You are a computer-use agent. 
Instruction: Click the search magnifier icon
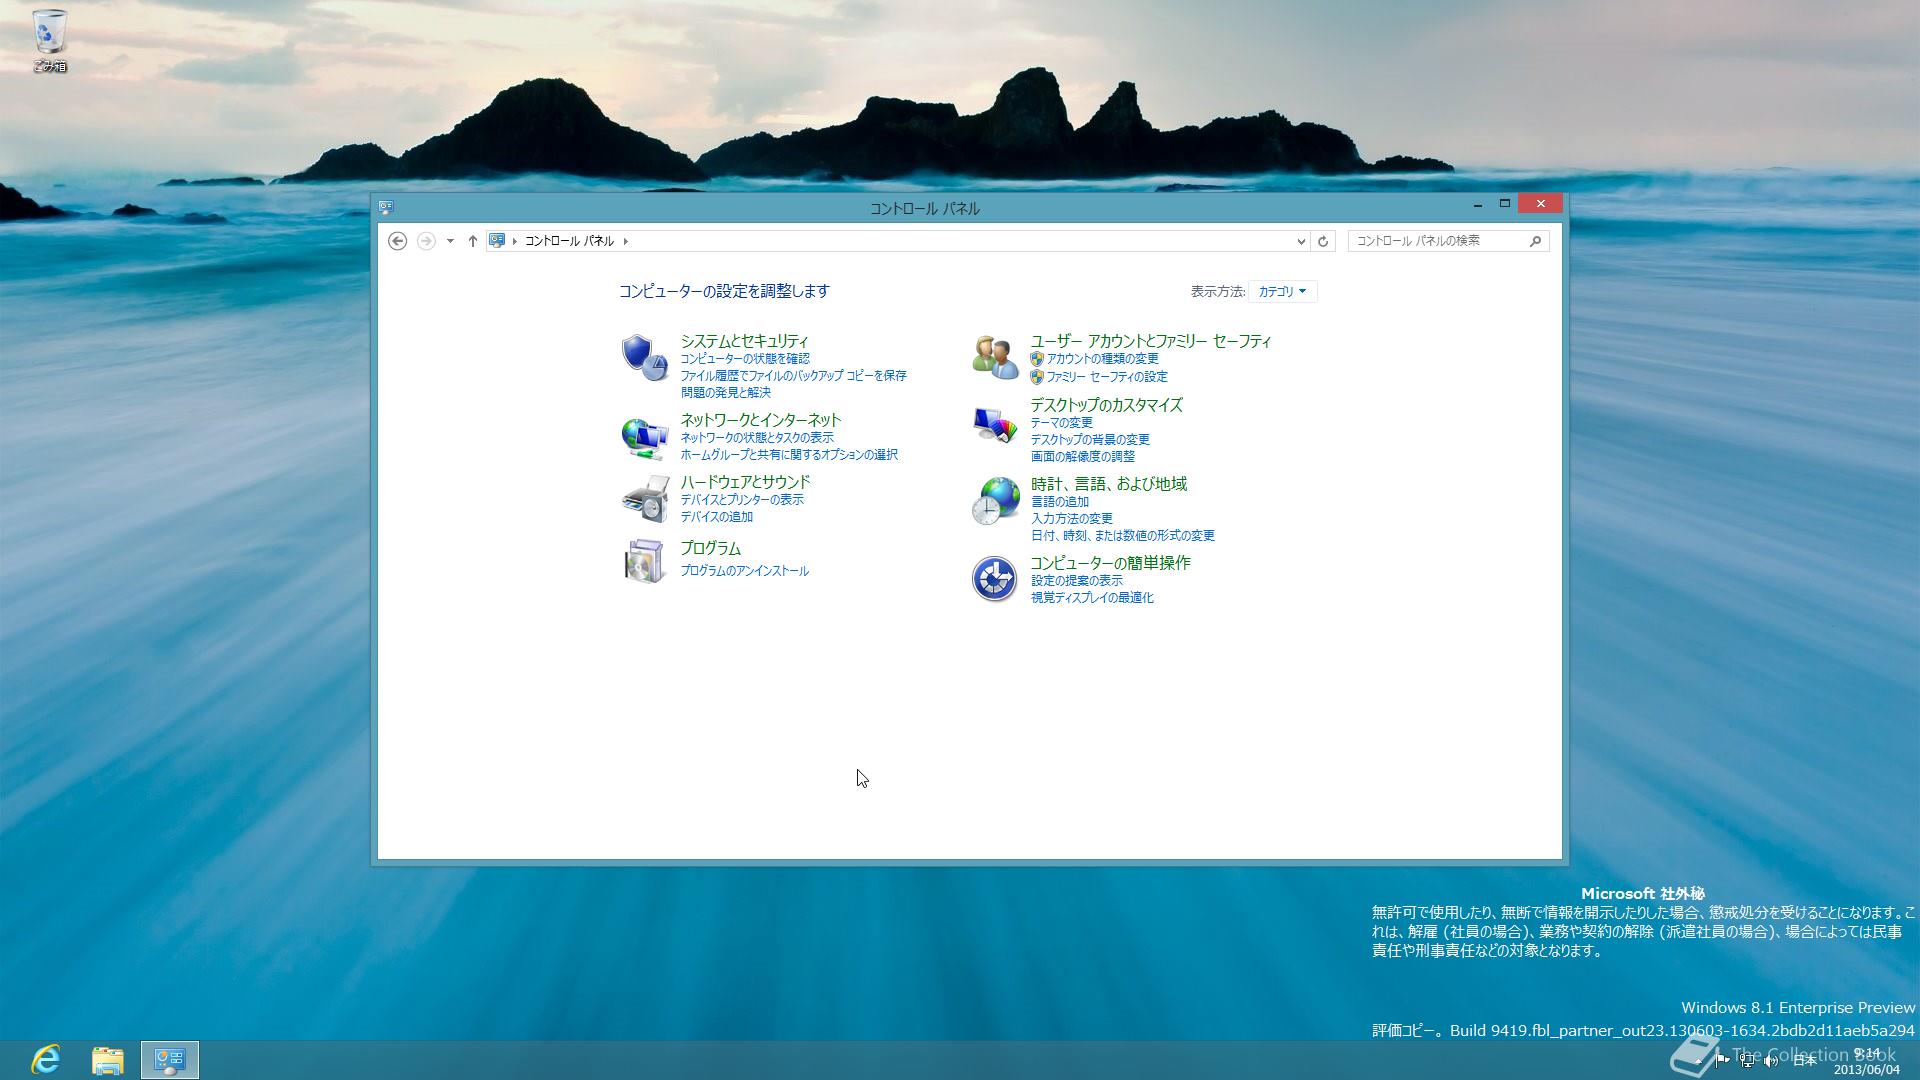point(1535,241)
